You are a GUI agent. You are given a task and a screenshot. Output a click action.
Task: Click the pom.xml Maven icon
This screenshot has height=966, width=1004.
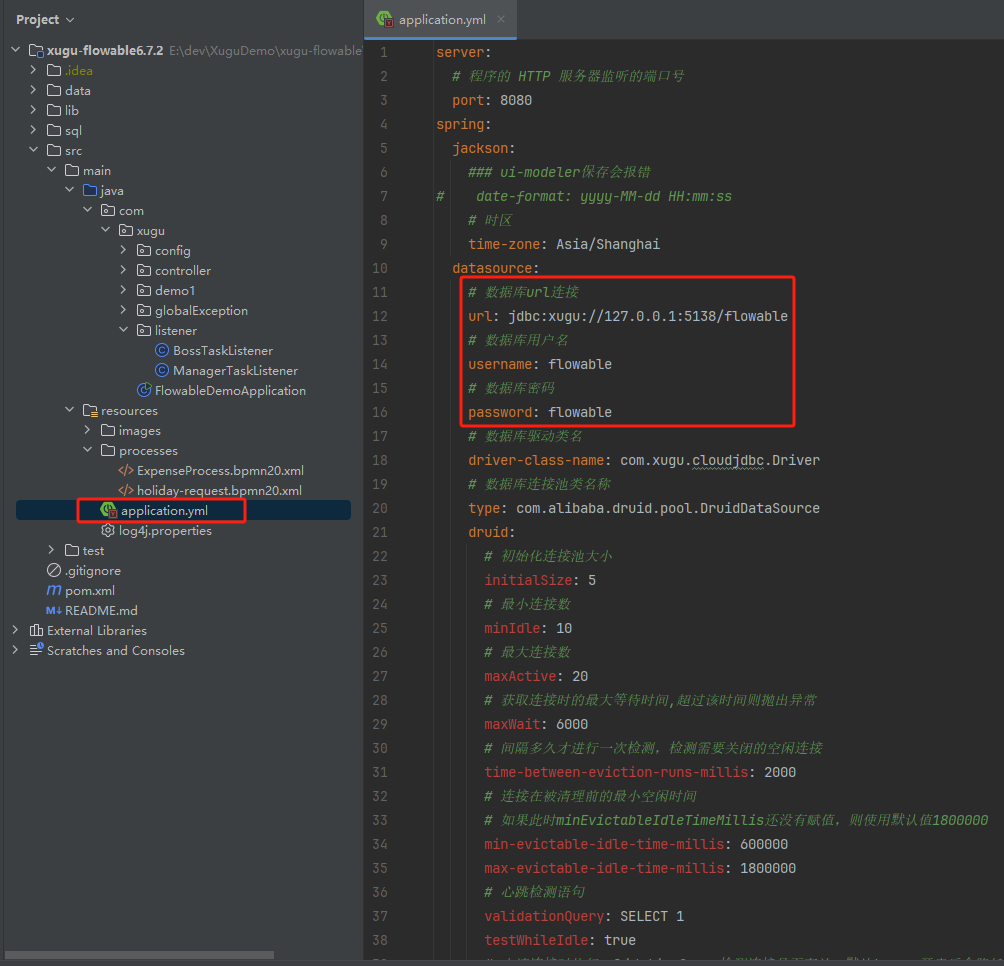click(x=54, y=591)
